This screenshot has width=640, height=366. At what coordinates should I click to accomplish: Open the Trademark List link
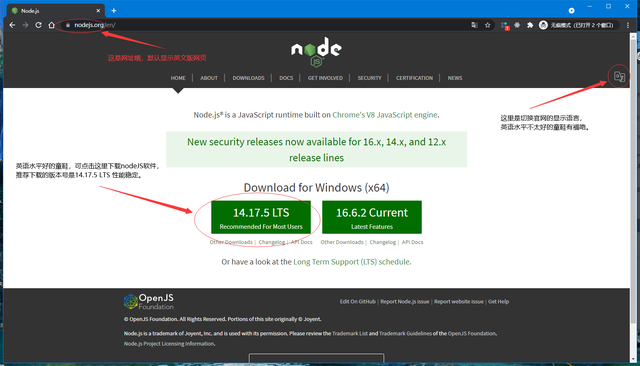pos(350,333)
